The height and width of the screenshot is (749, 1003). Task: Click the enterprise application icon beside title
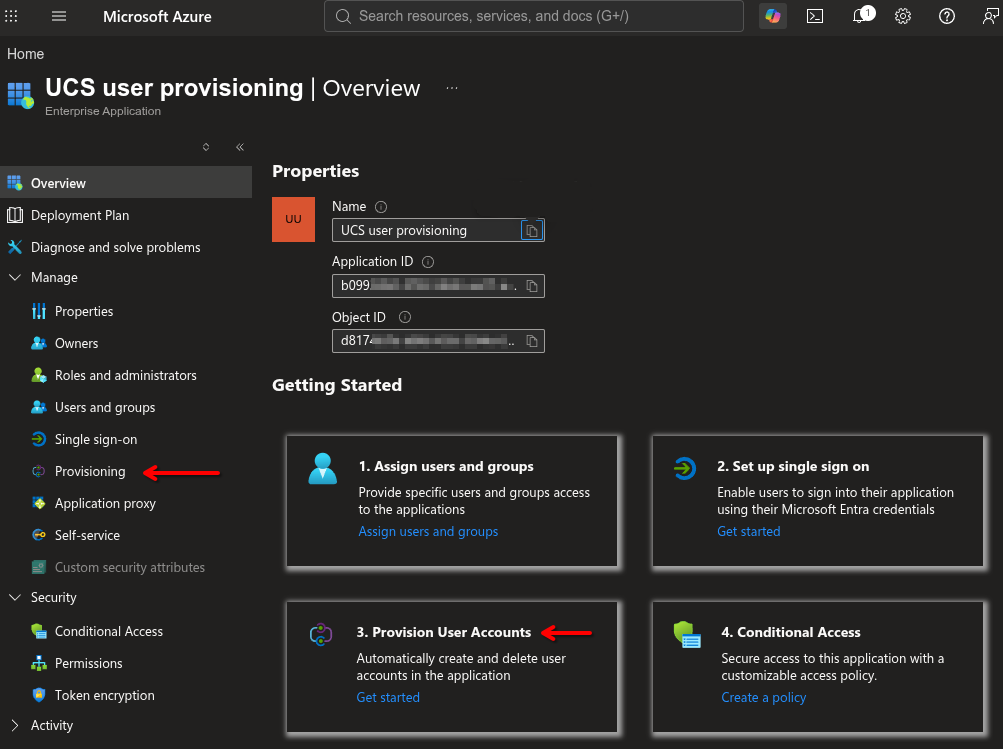(20, 95)
